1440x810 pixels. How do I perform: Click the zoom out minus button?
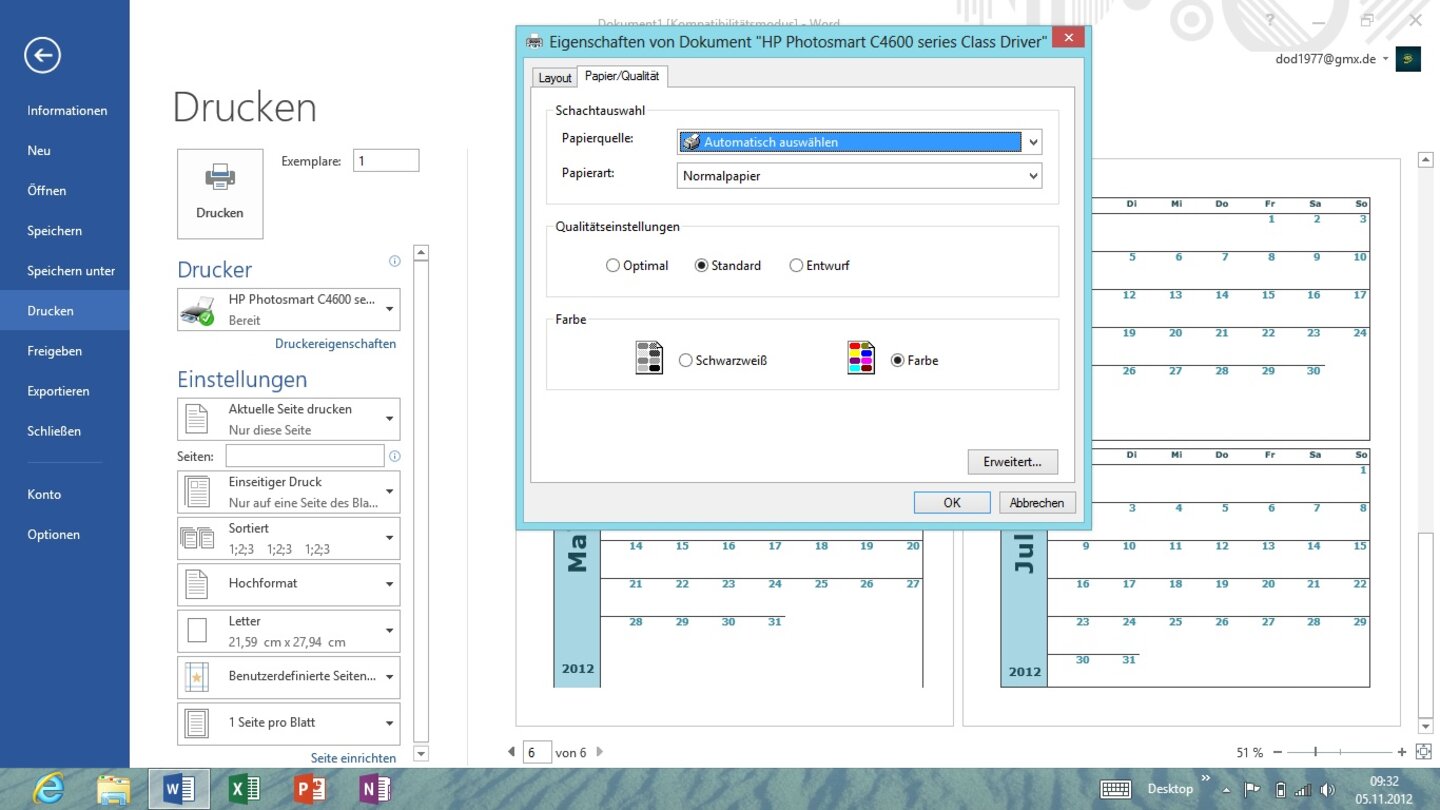click(1277, 752)
